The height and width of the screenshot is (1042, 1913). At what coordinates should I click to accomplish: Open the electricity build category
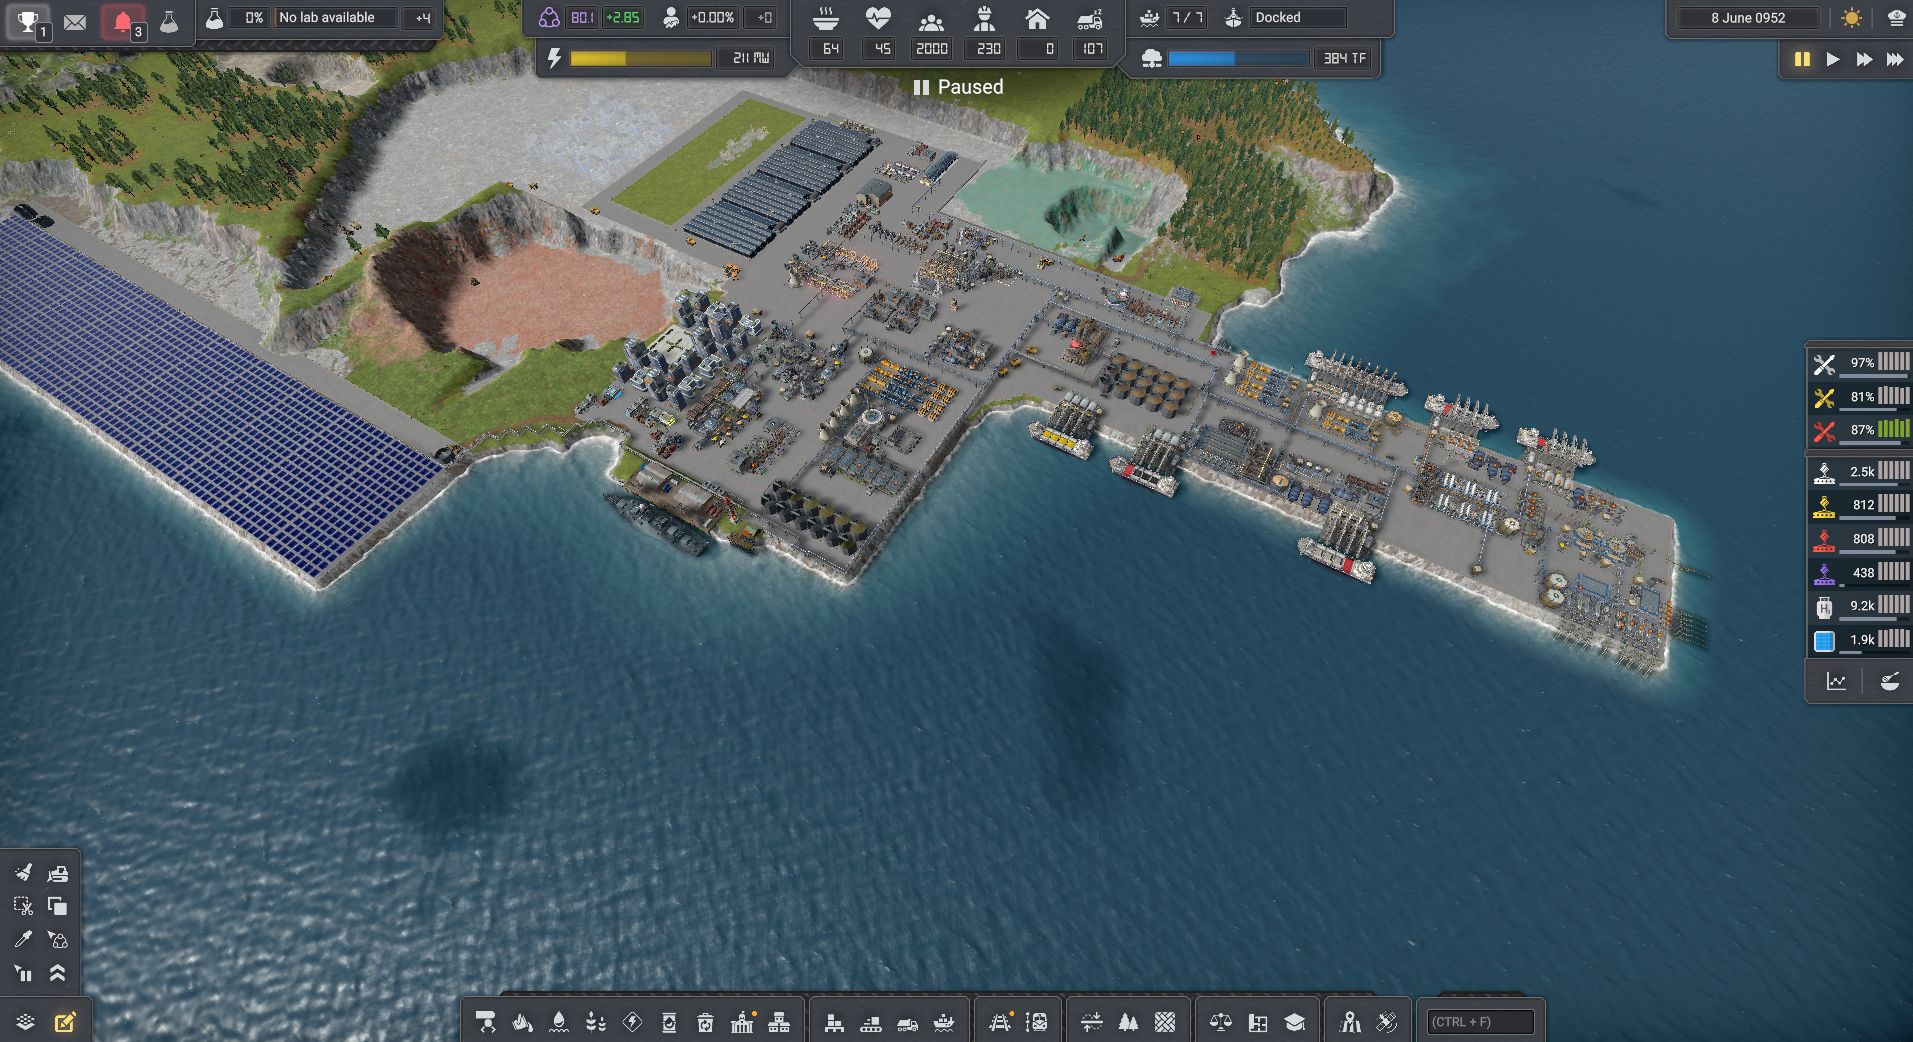633,1022
